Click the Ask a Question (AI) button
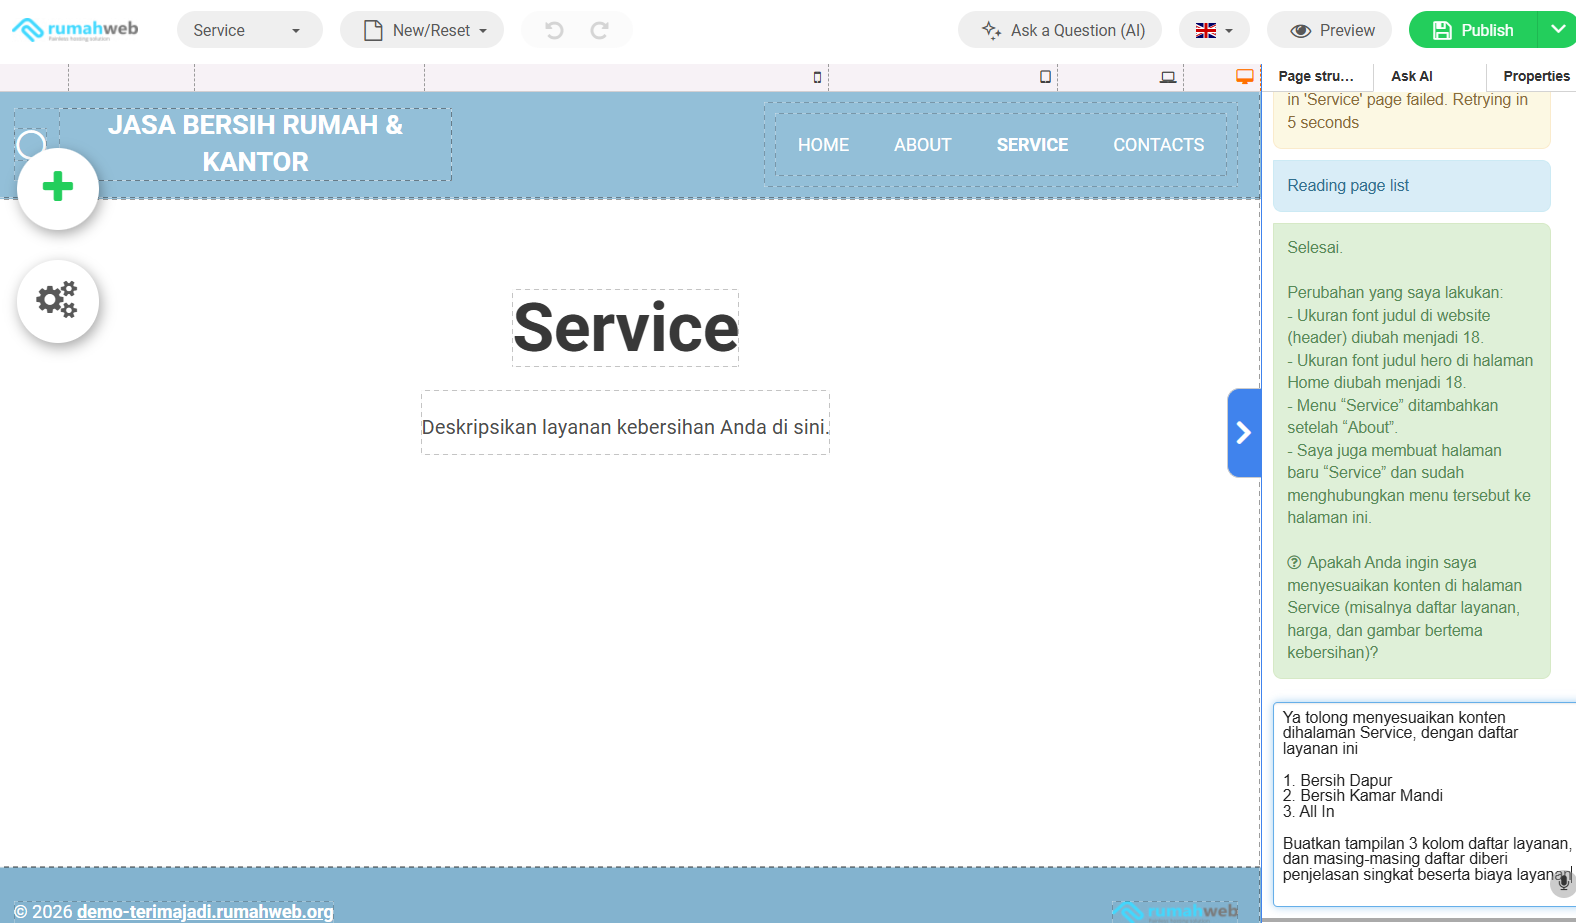 1060,30
